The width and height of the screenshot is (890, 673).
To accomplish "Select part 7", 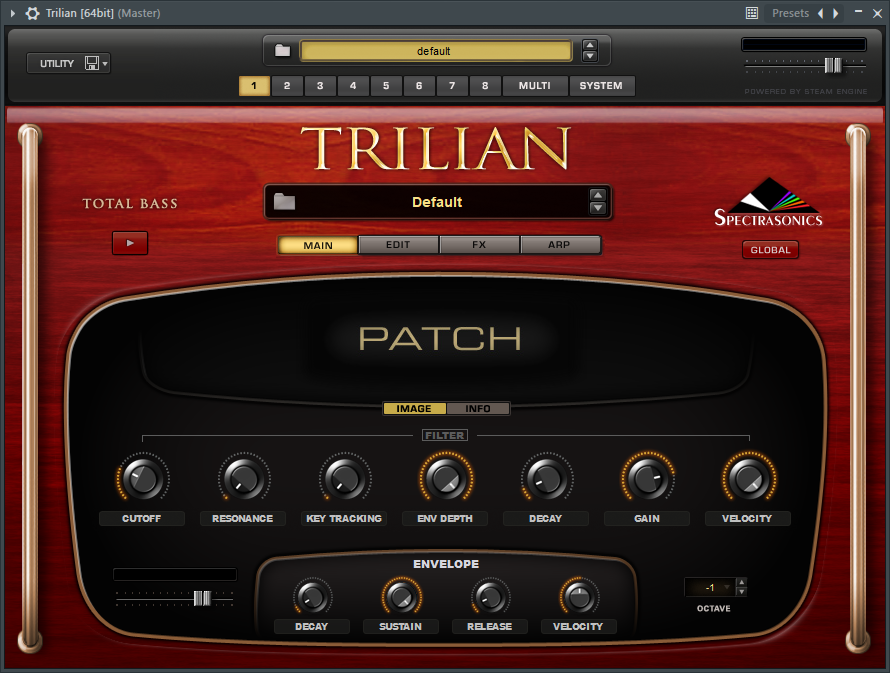I will 452,86.
